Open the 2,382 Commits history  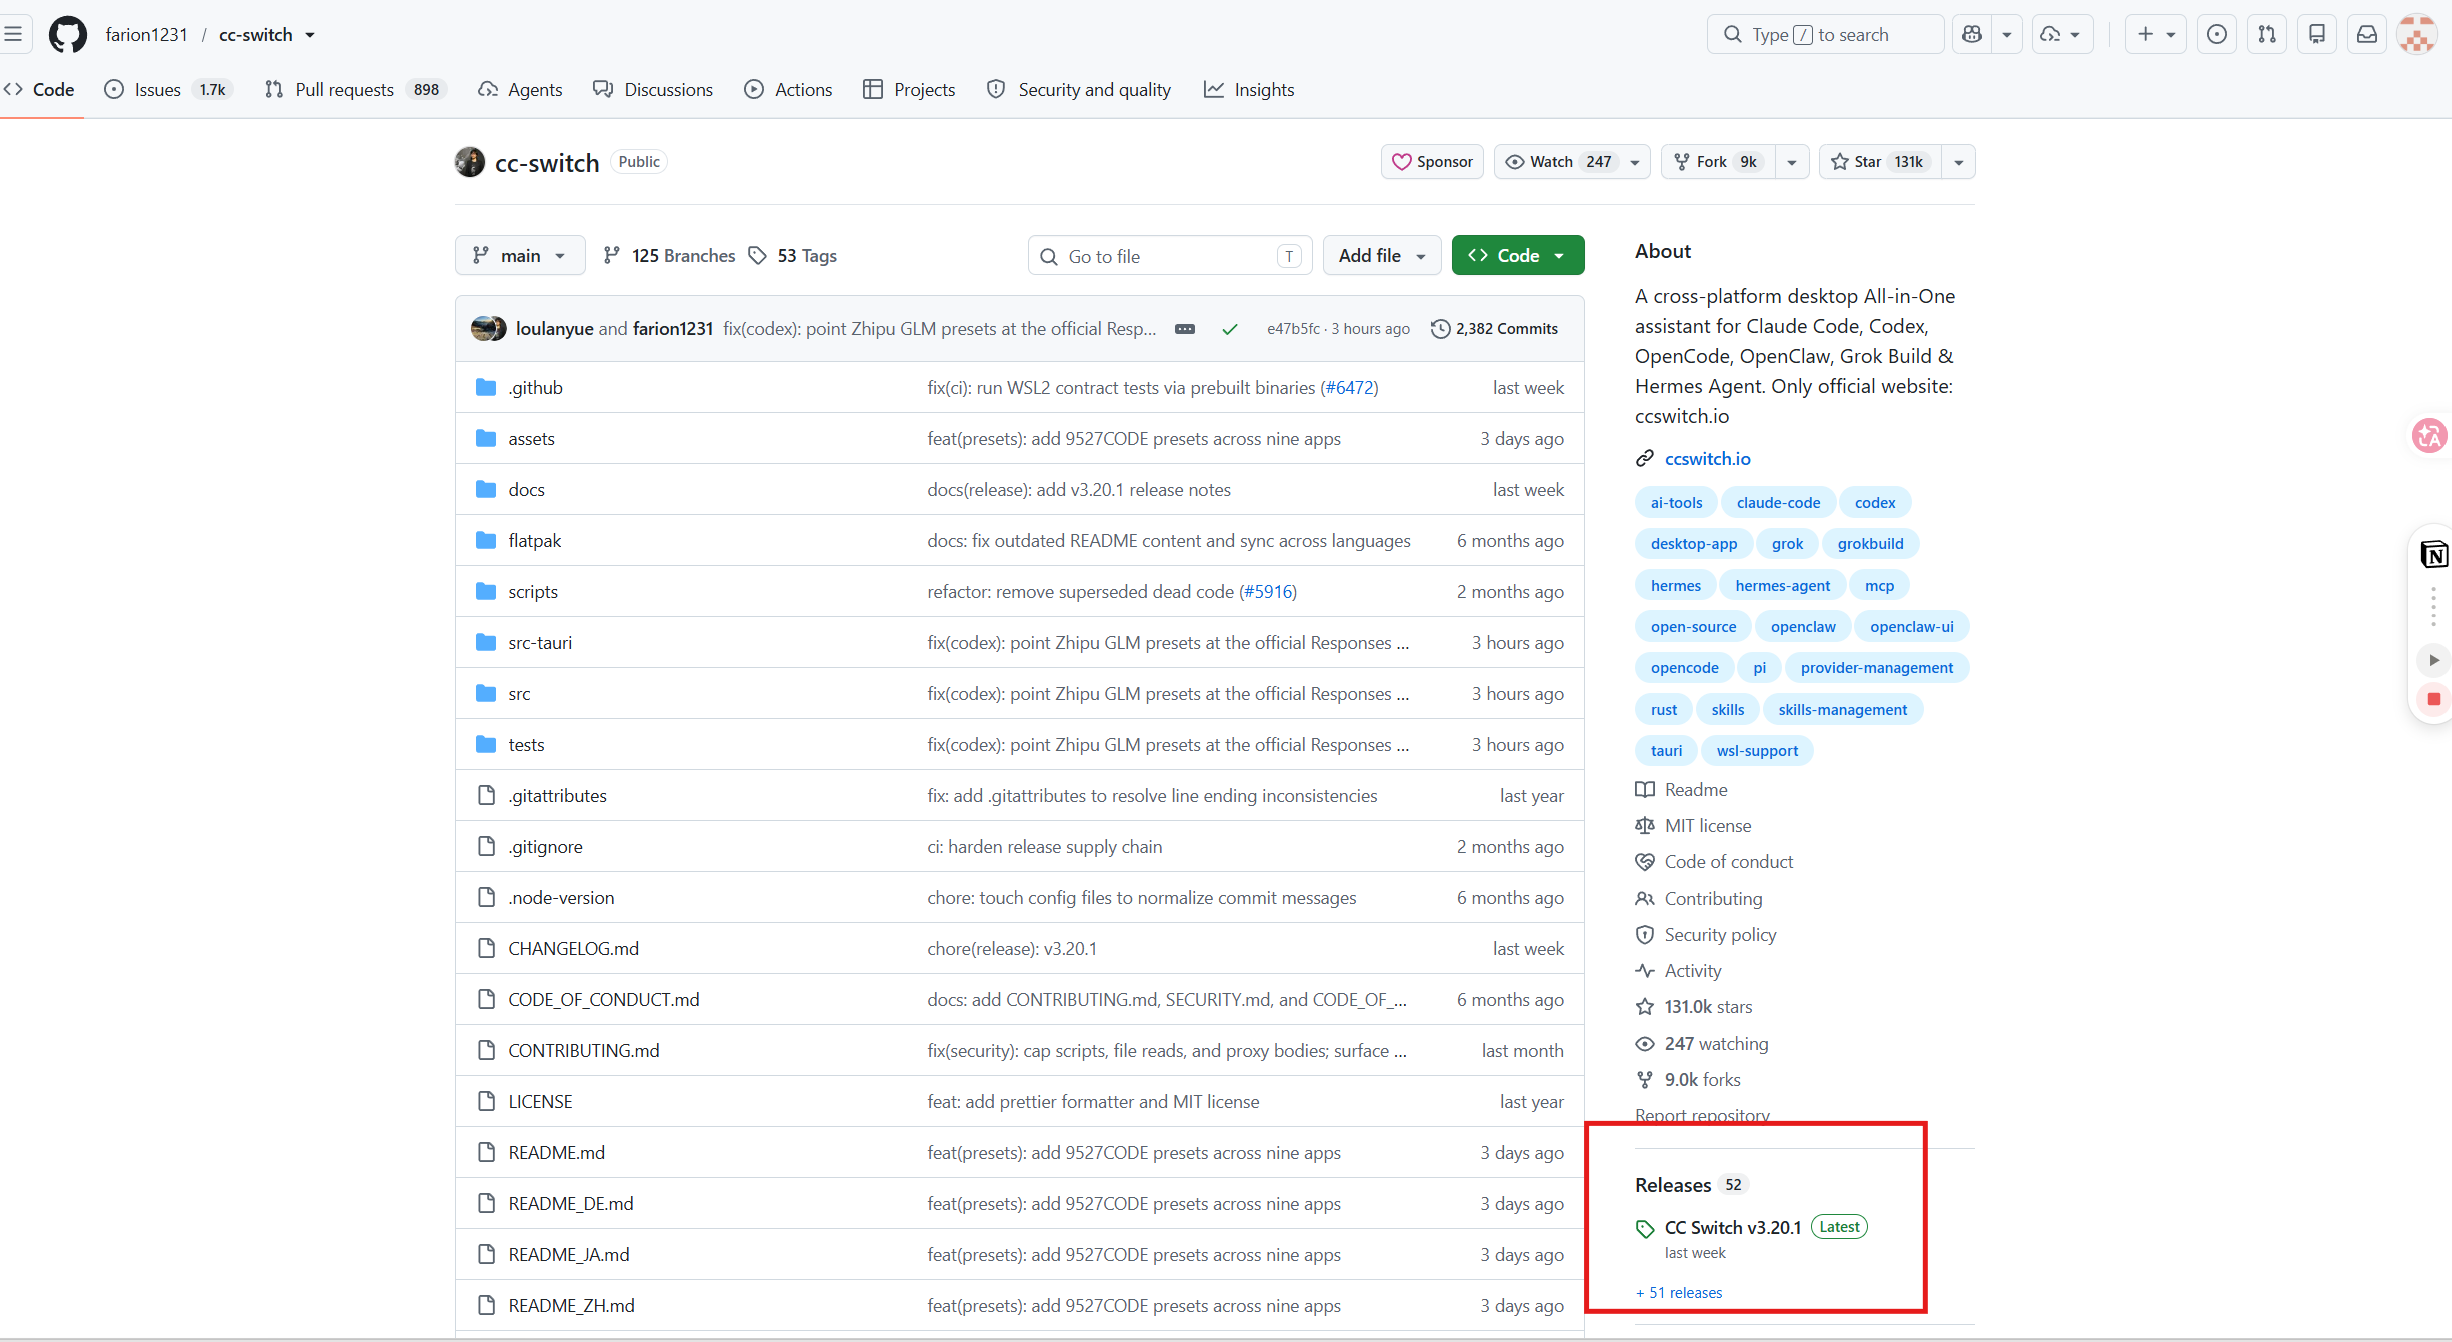point(1494,329)
